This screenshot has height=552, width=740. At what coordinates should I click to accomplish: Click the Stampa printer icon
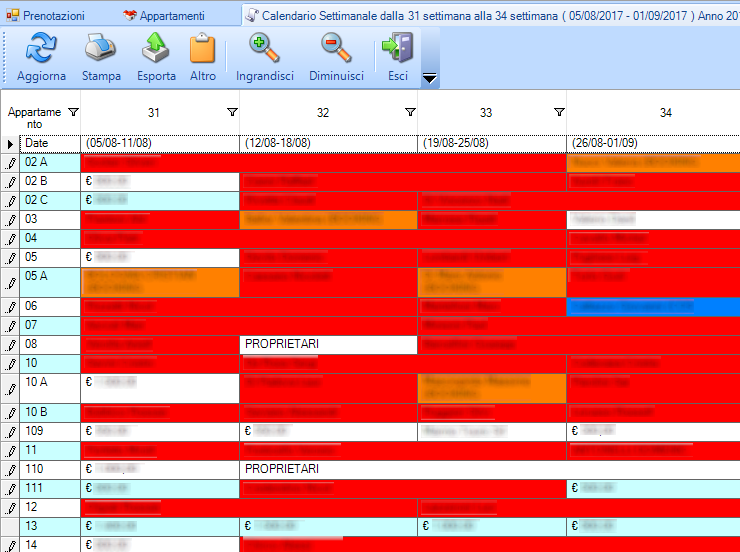coord(101,48)
